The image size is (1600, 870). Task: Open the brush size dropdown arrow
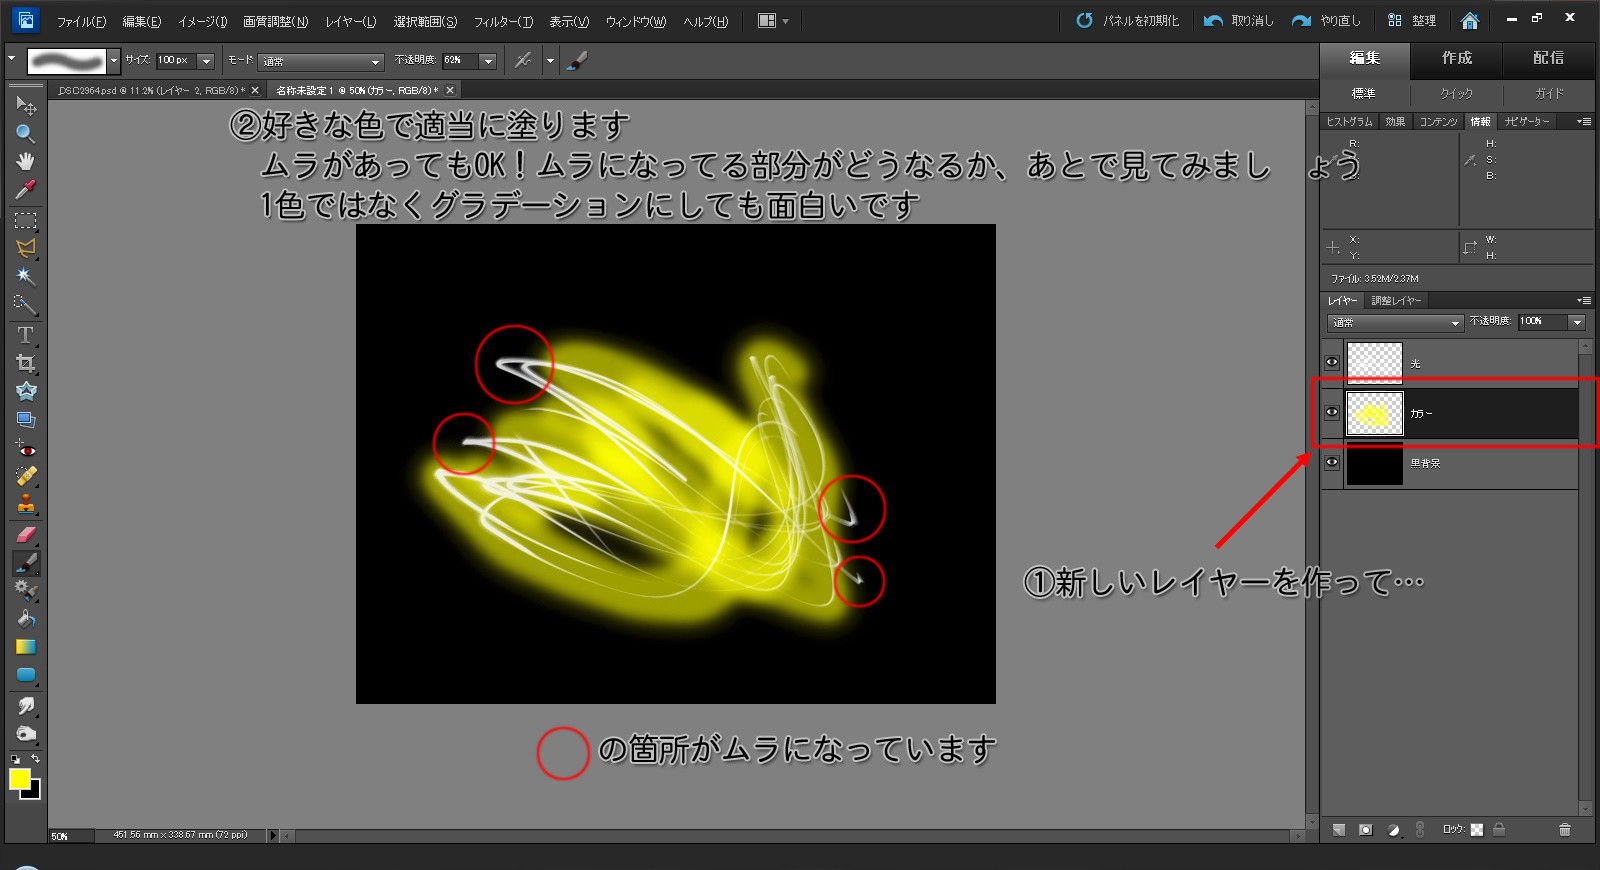pyautogui.click(x=206, y=61)
